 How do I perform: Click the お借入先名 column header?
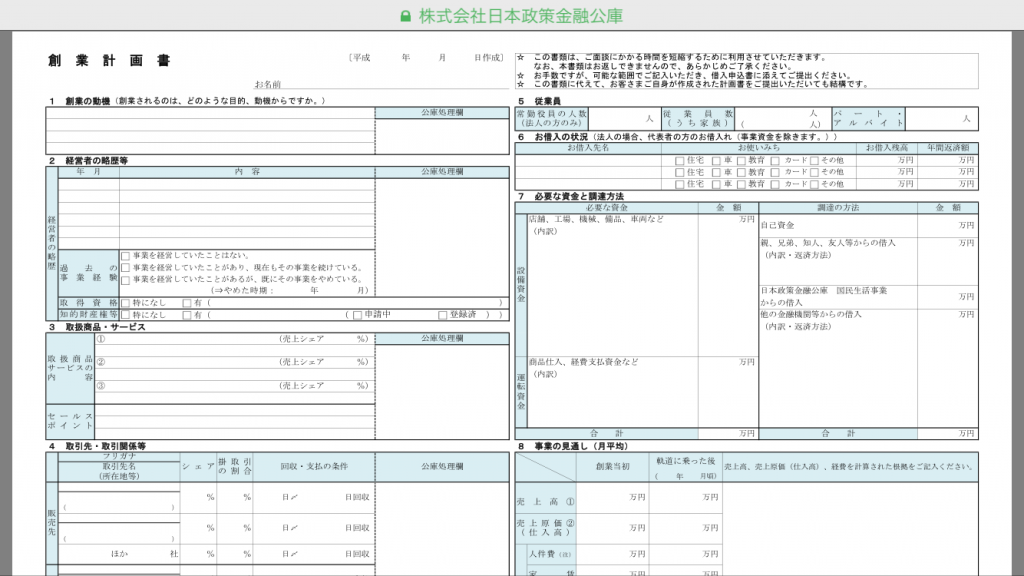click(x=588, y=148)
